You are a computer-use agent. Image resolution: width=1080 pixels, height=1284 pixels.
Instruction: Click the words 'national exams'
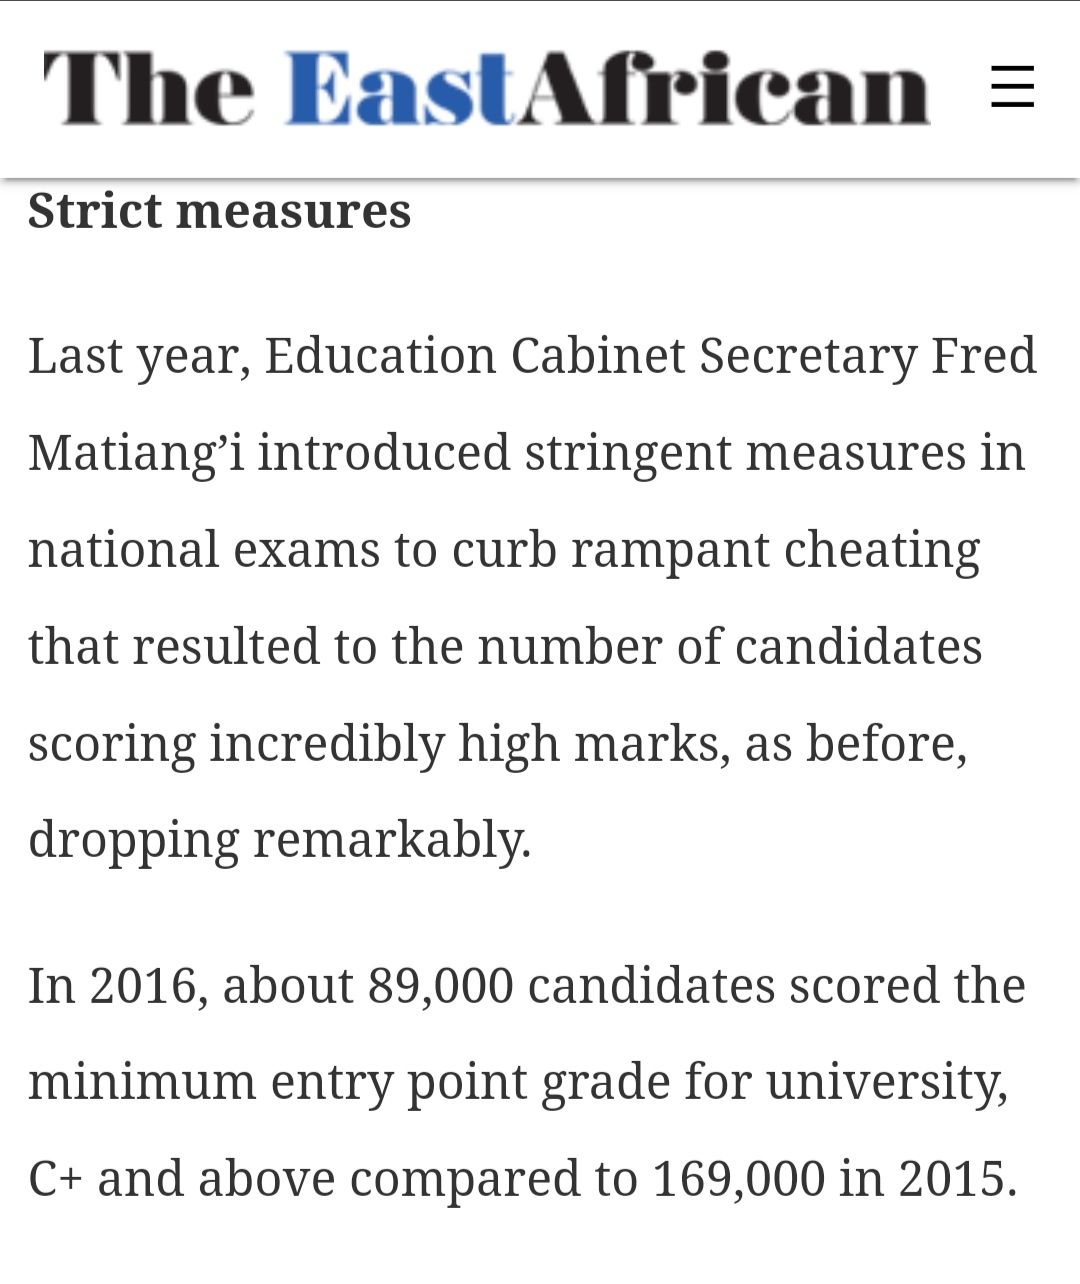(204, 550)
